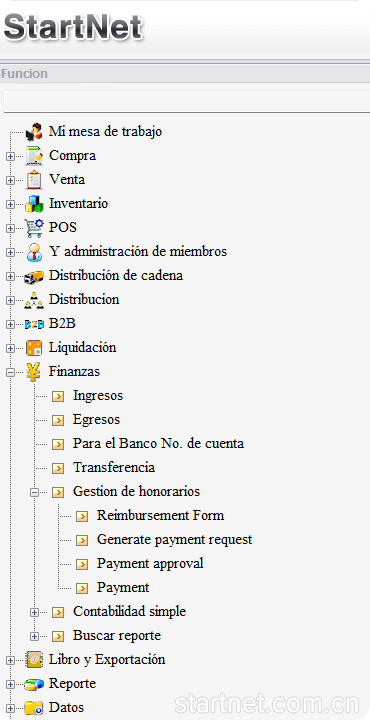Click the Inventario colored blocks icon
This screenshot has width=370, height=720.
coord(34,203)
